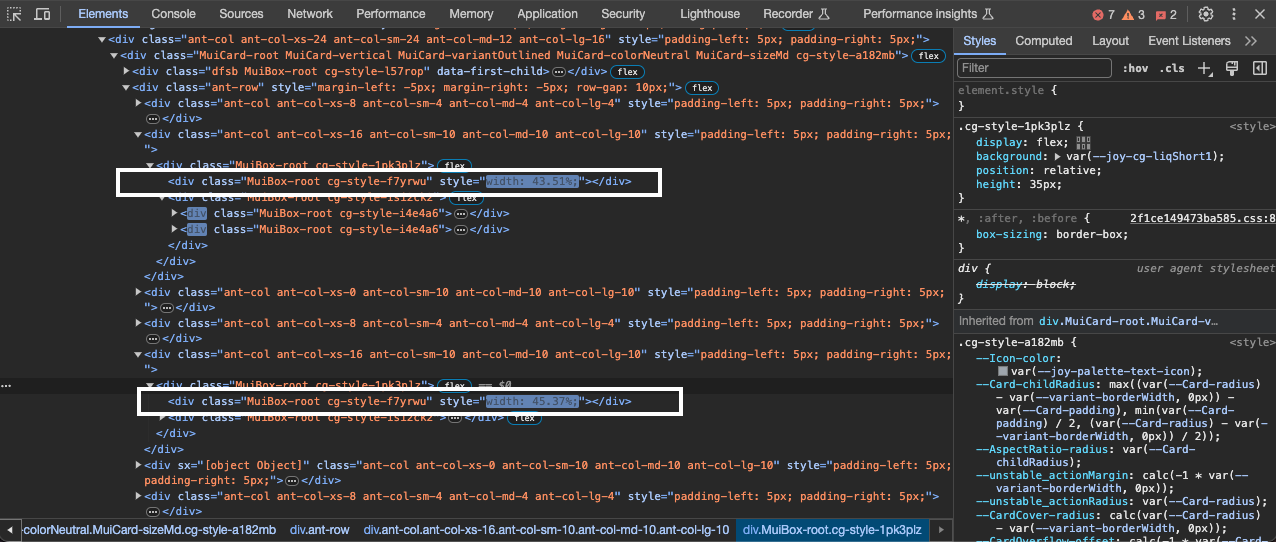Screen dimensions: 1276x542
Task: Expand the ellipsis in the [object Object] div row
Action: point(292,480)
